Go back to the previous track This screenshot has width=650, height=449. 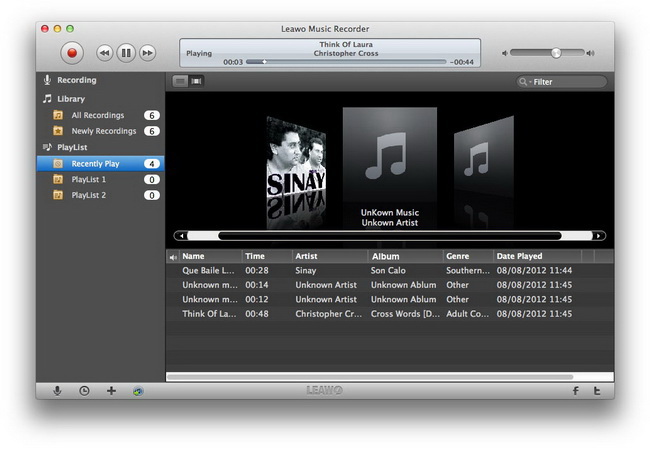104,52
